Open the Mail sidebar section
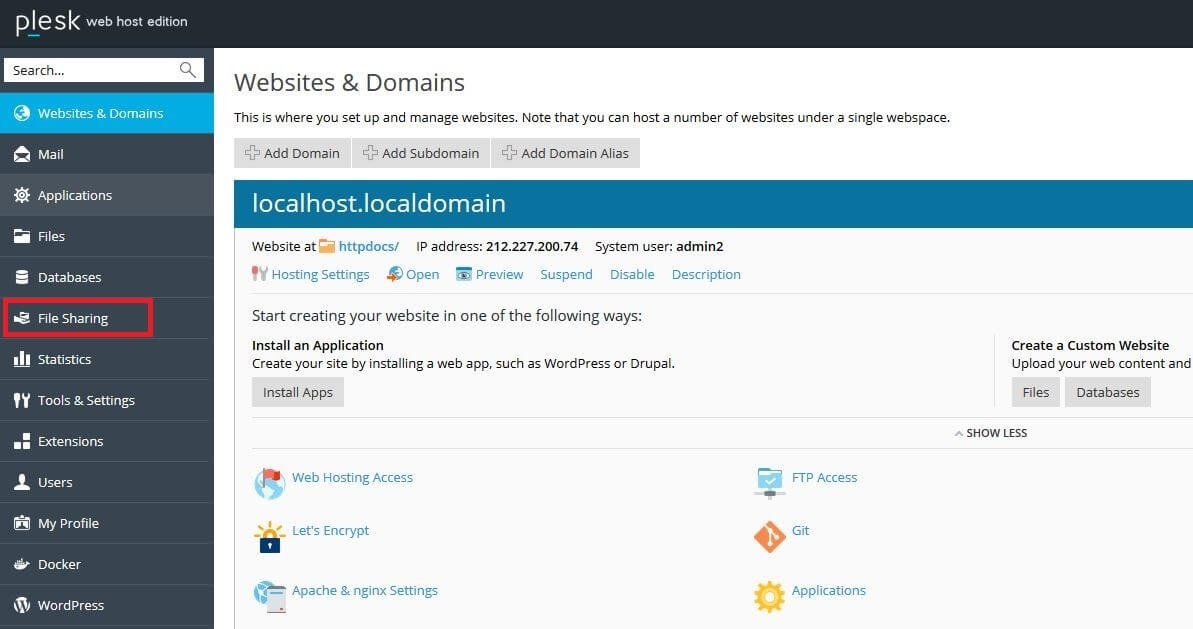 tap(107, 154)
